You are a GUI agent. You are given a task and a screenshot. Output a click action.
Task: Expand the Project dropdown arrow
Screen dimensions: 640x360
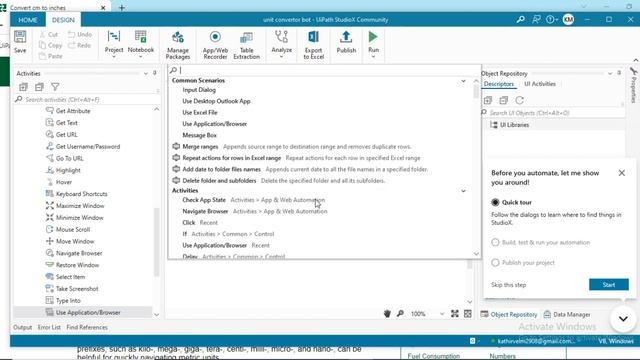[x=114, y=57]
